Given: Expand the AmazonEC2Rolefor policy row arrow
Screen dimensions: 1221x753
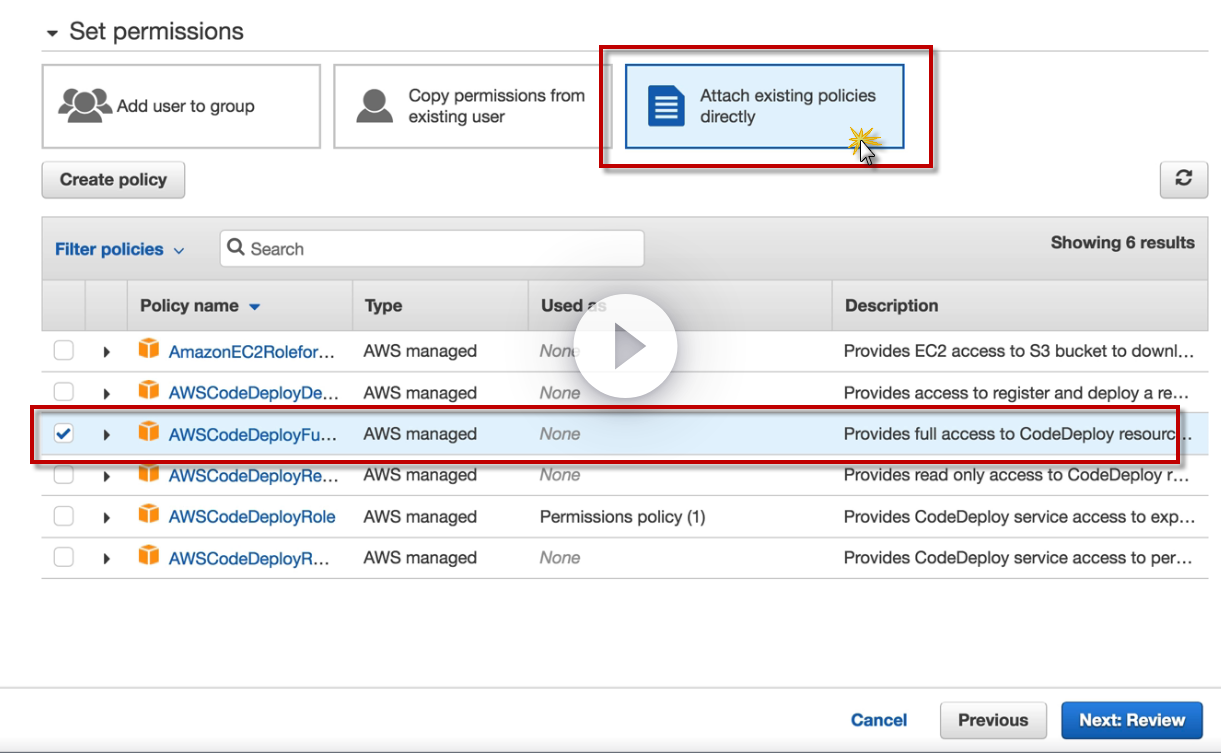Looking at the screenshot, I should 107,352.
